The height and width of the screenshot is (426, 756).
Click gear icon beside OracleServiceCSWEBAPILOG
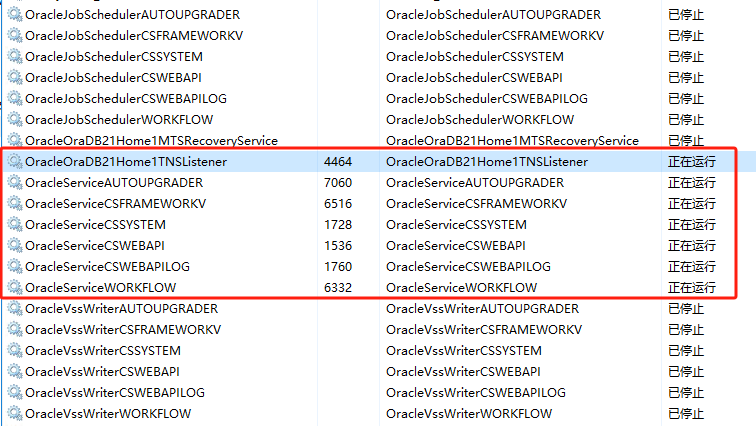[x=15, y=266]
